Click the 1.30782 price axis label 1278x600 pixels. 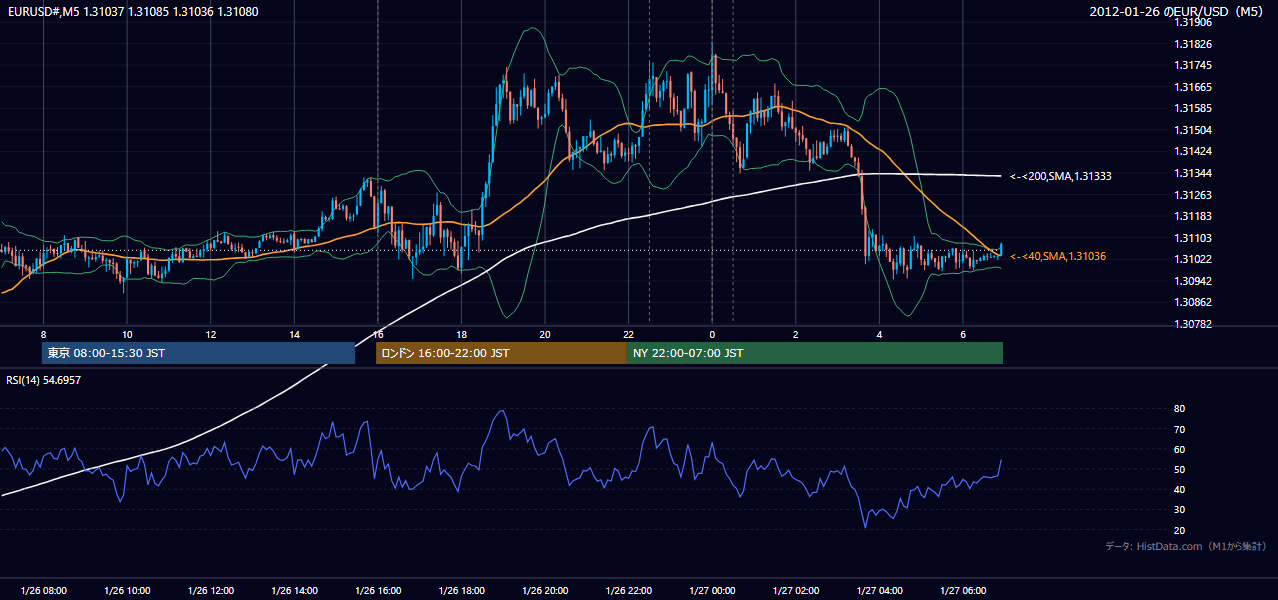click(x=1194, y=324)
